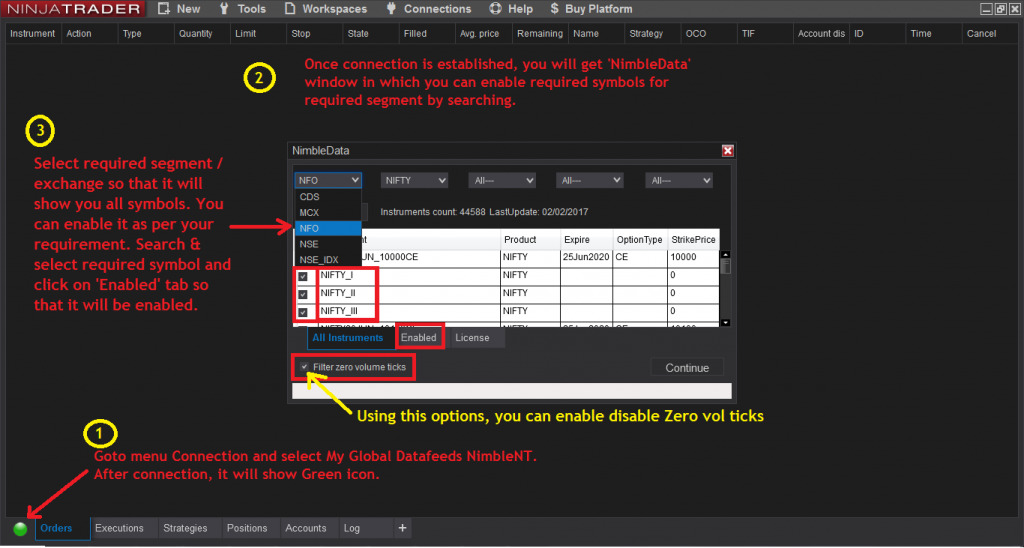Select MCX from exchange dropdown list
Image resolution: width=1024 pixels, height=548 pixels.
pos(310,213)
